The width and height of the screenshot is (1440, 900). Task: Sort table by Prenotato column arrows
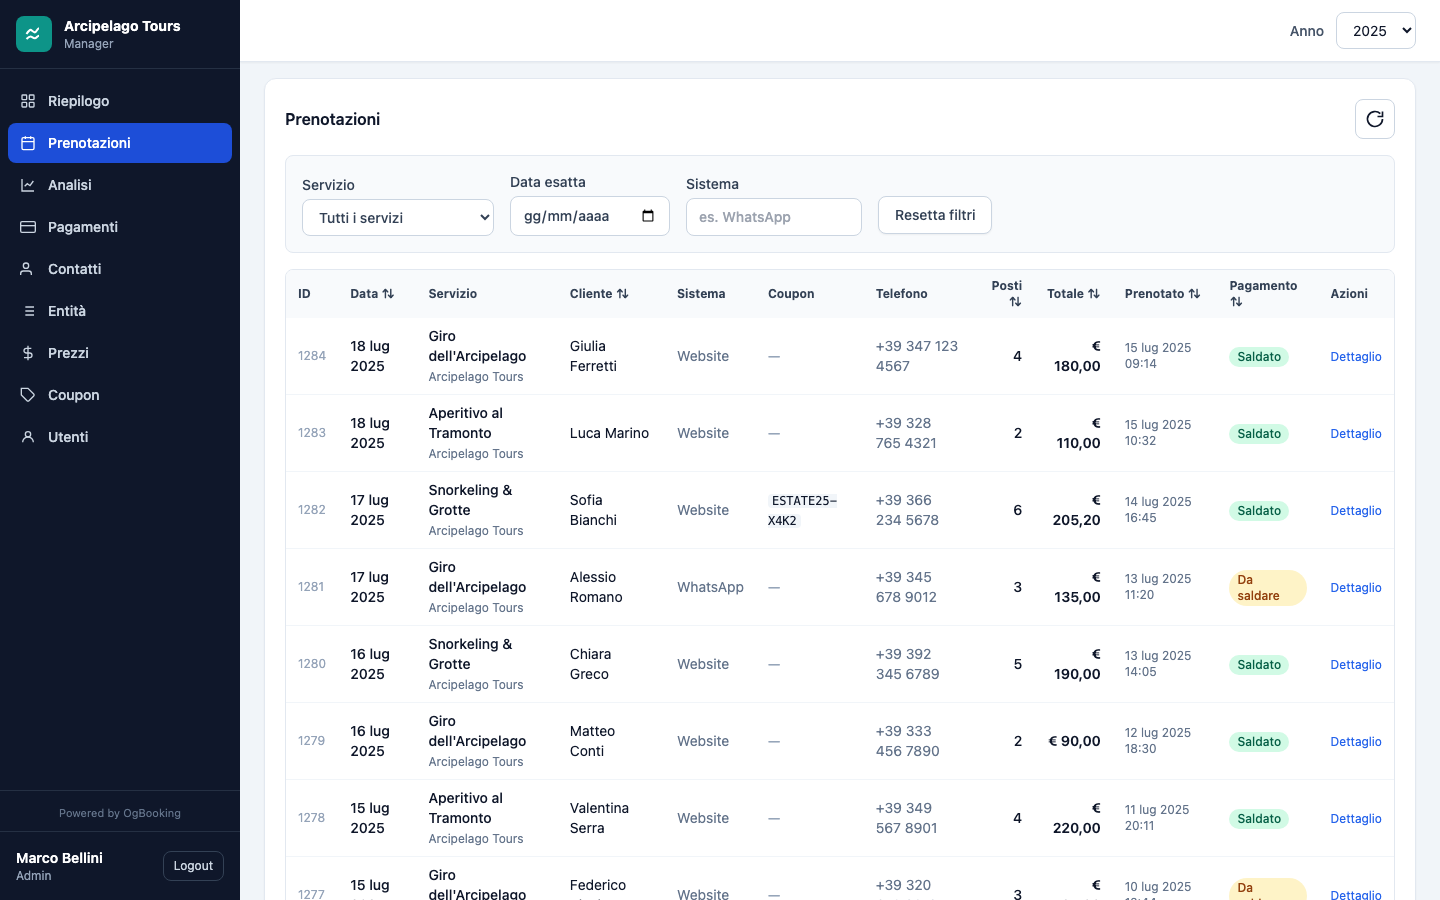pyautogui.click(x=1194, y=294)
